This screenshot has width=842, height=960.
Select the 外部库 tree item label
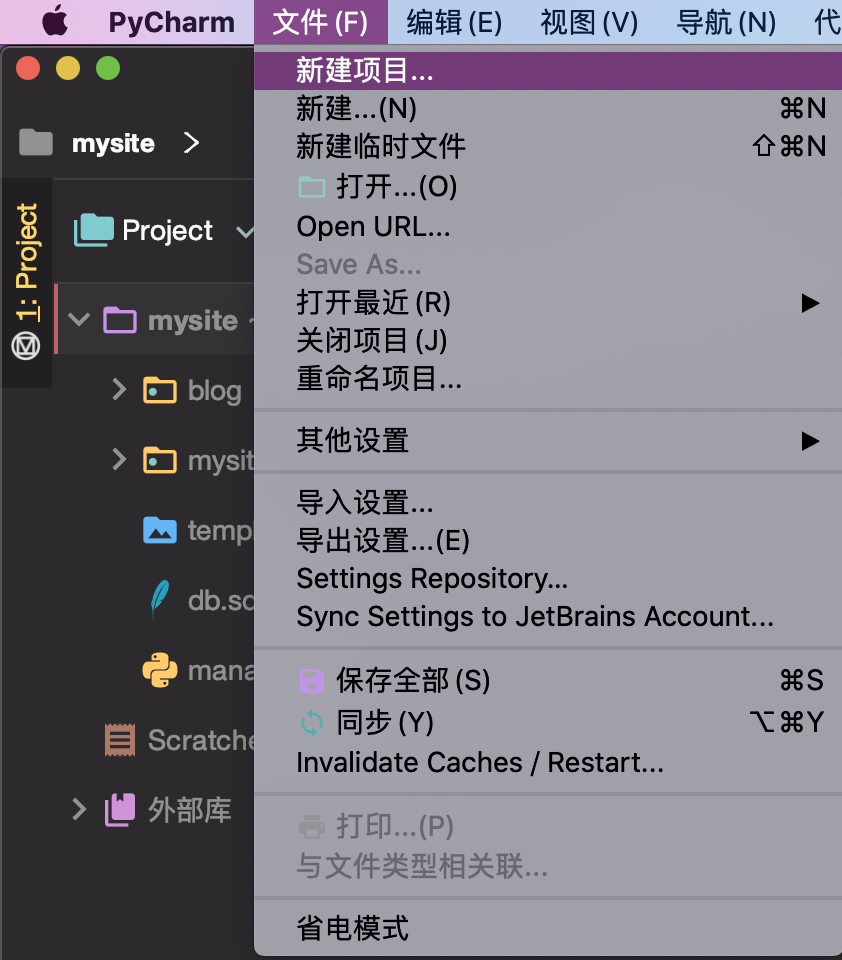[190, 810]
